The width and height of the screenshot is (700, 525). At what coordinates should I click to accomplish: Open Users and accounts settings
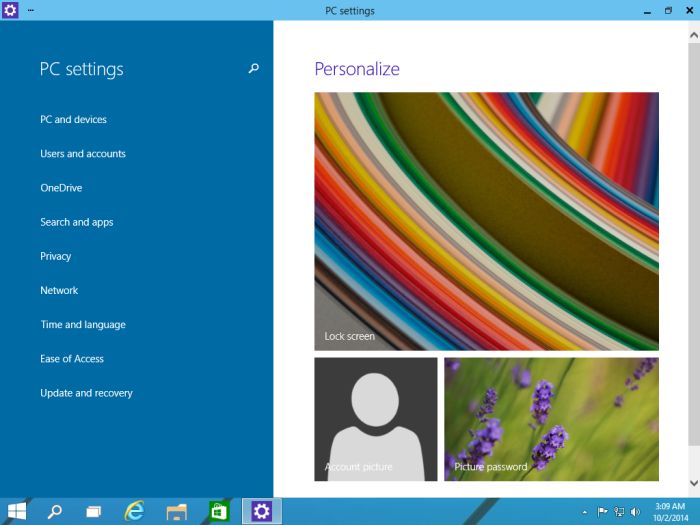pyautogui.click(x=83, y=154)
